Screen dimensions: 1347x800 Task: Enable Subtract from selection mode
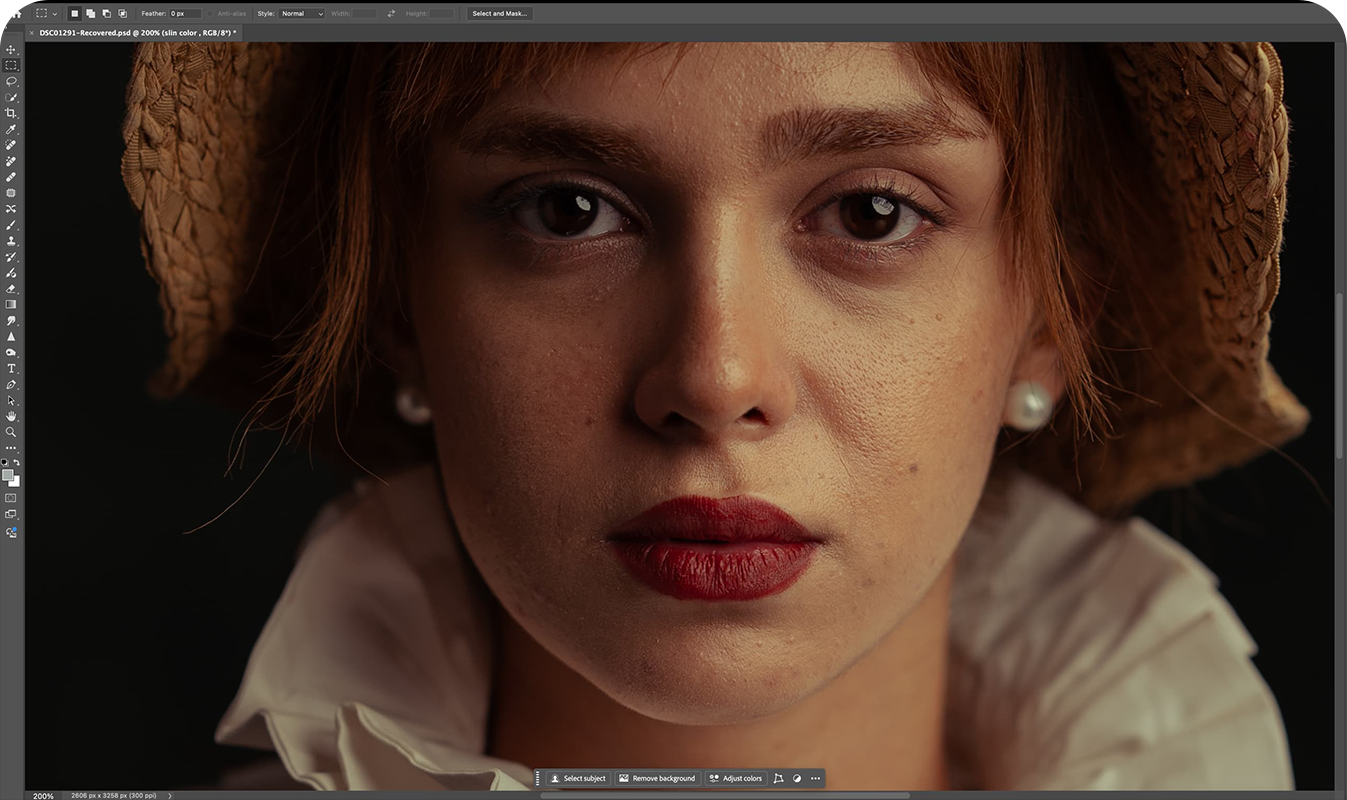click(106, 13)
